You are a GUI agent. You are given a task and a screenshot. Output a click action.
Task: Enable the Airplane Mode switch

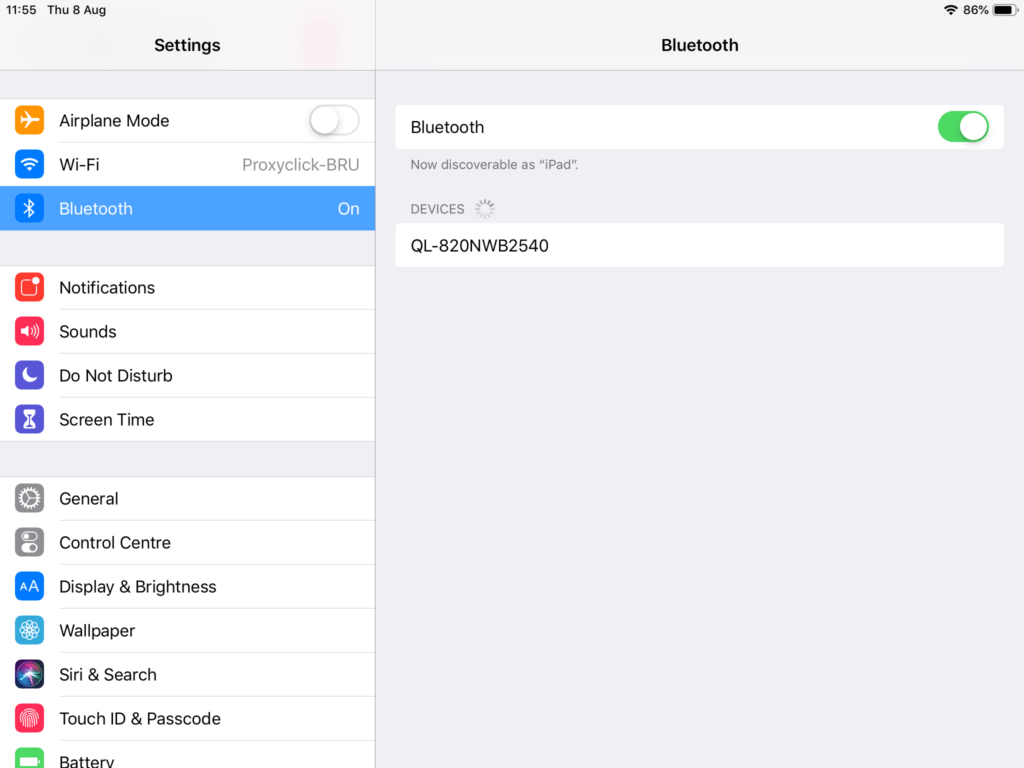(x=334, y=121)
